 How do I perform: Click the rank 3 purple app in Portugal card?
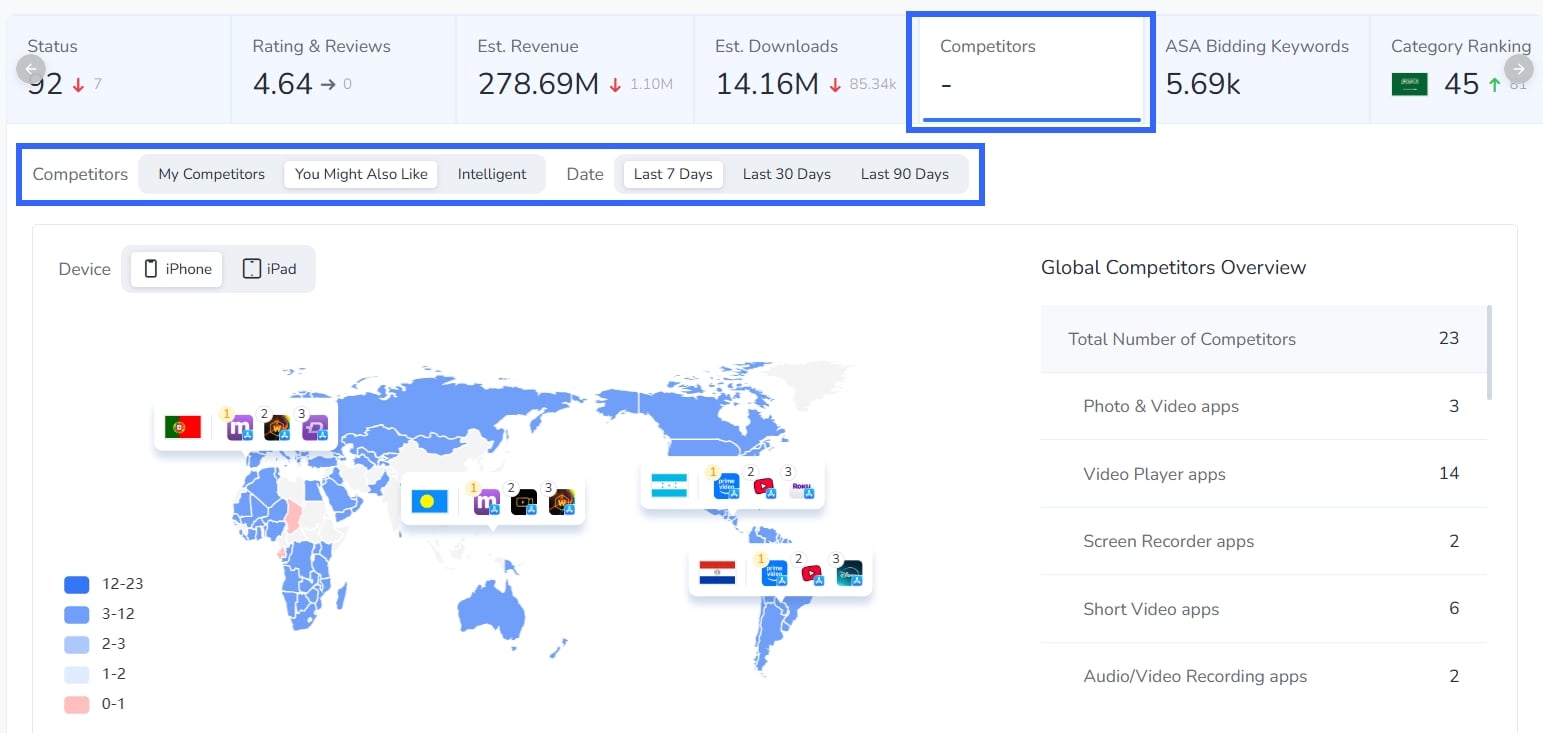315,428
